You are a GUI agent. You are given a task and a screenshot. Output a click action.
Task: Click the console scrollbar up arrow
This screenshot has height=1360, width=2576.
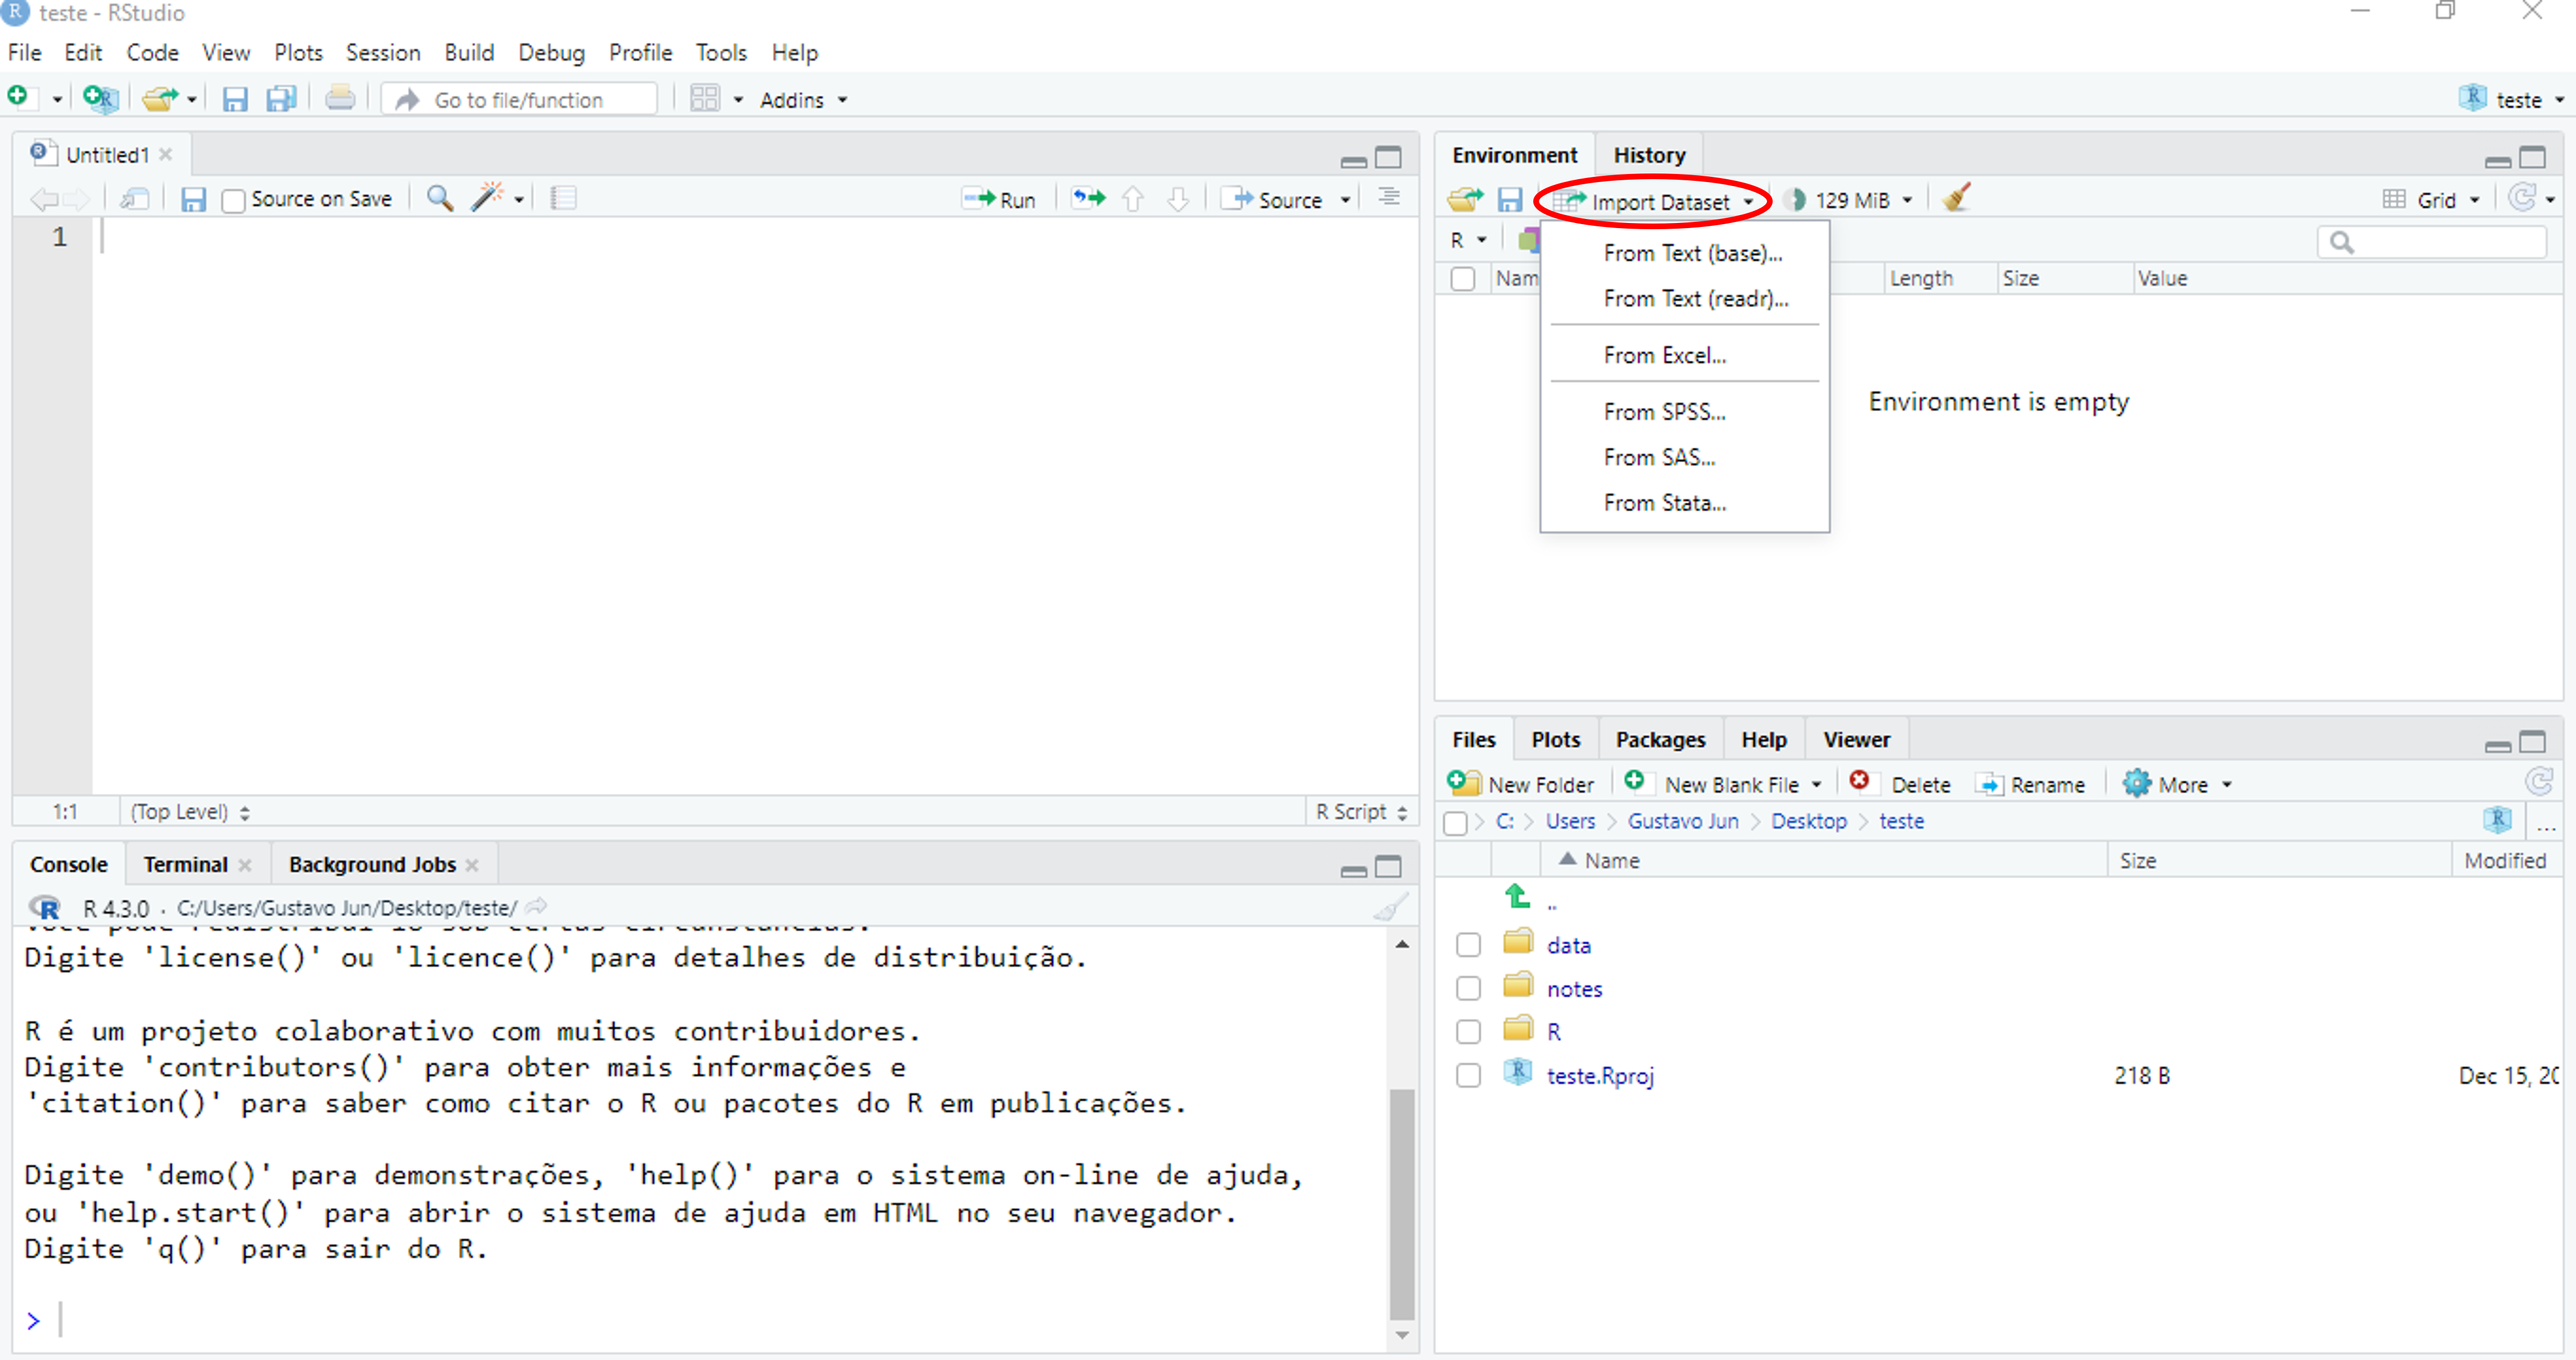pyautogui.click(x=1402, y=945)
